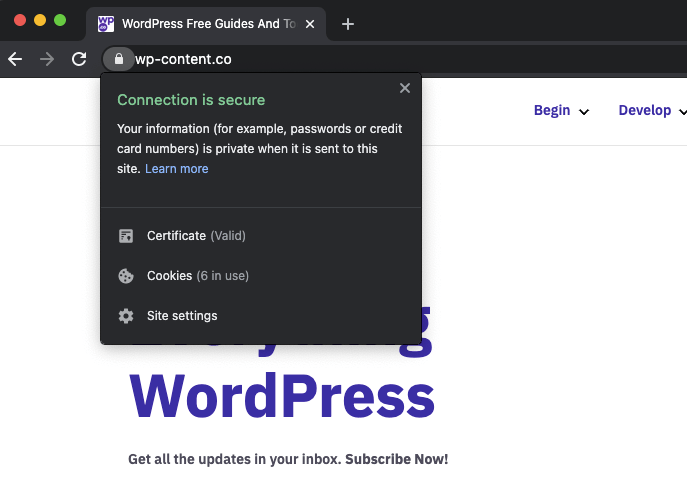687x481 pixels.
Task: Open a new tab with plus button
Action: point(348,24)
